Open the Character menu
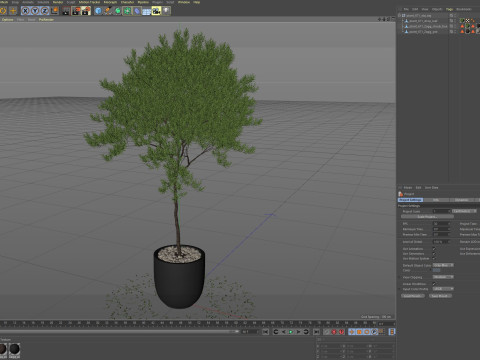The width and height of the screenshot is (480, 360). (x=127, y=2)
